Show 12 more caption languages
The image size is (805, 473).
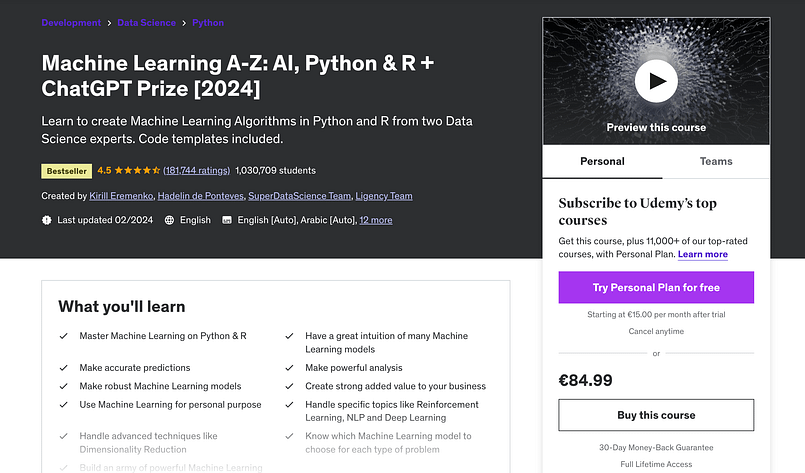[x=376, y=220]
